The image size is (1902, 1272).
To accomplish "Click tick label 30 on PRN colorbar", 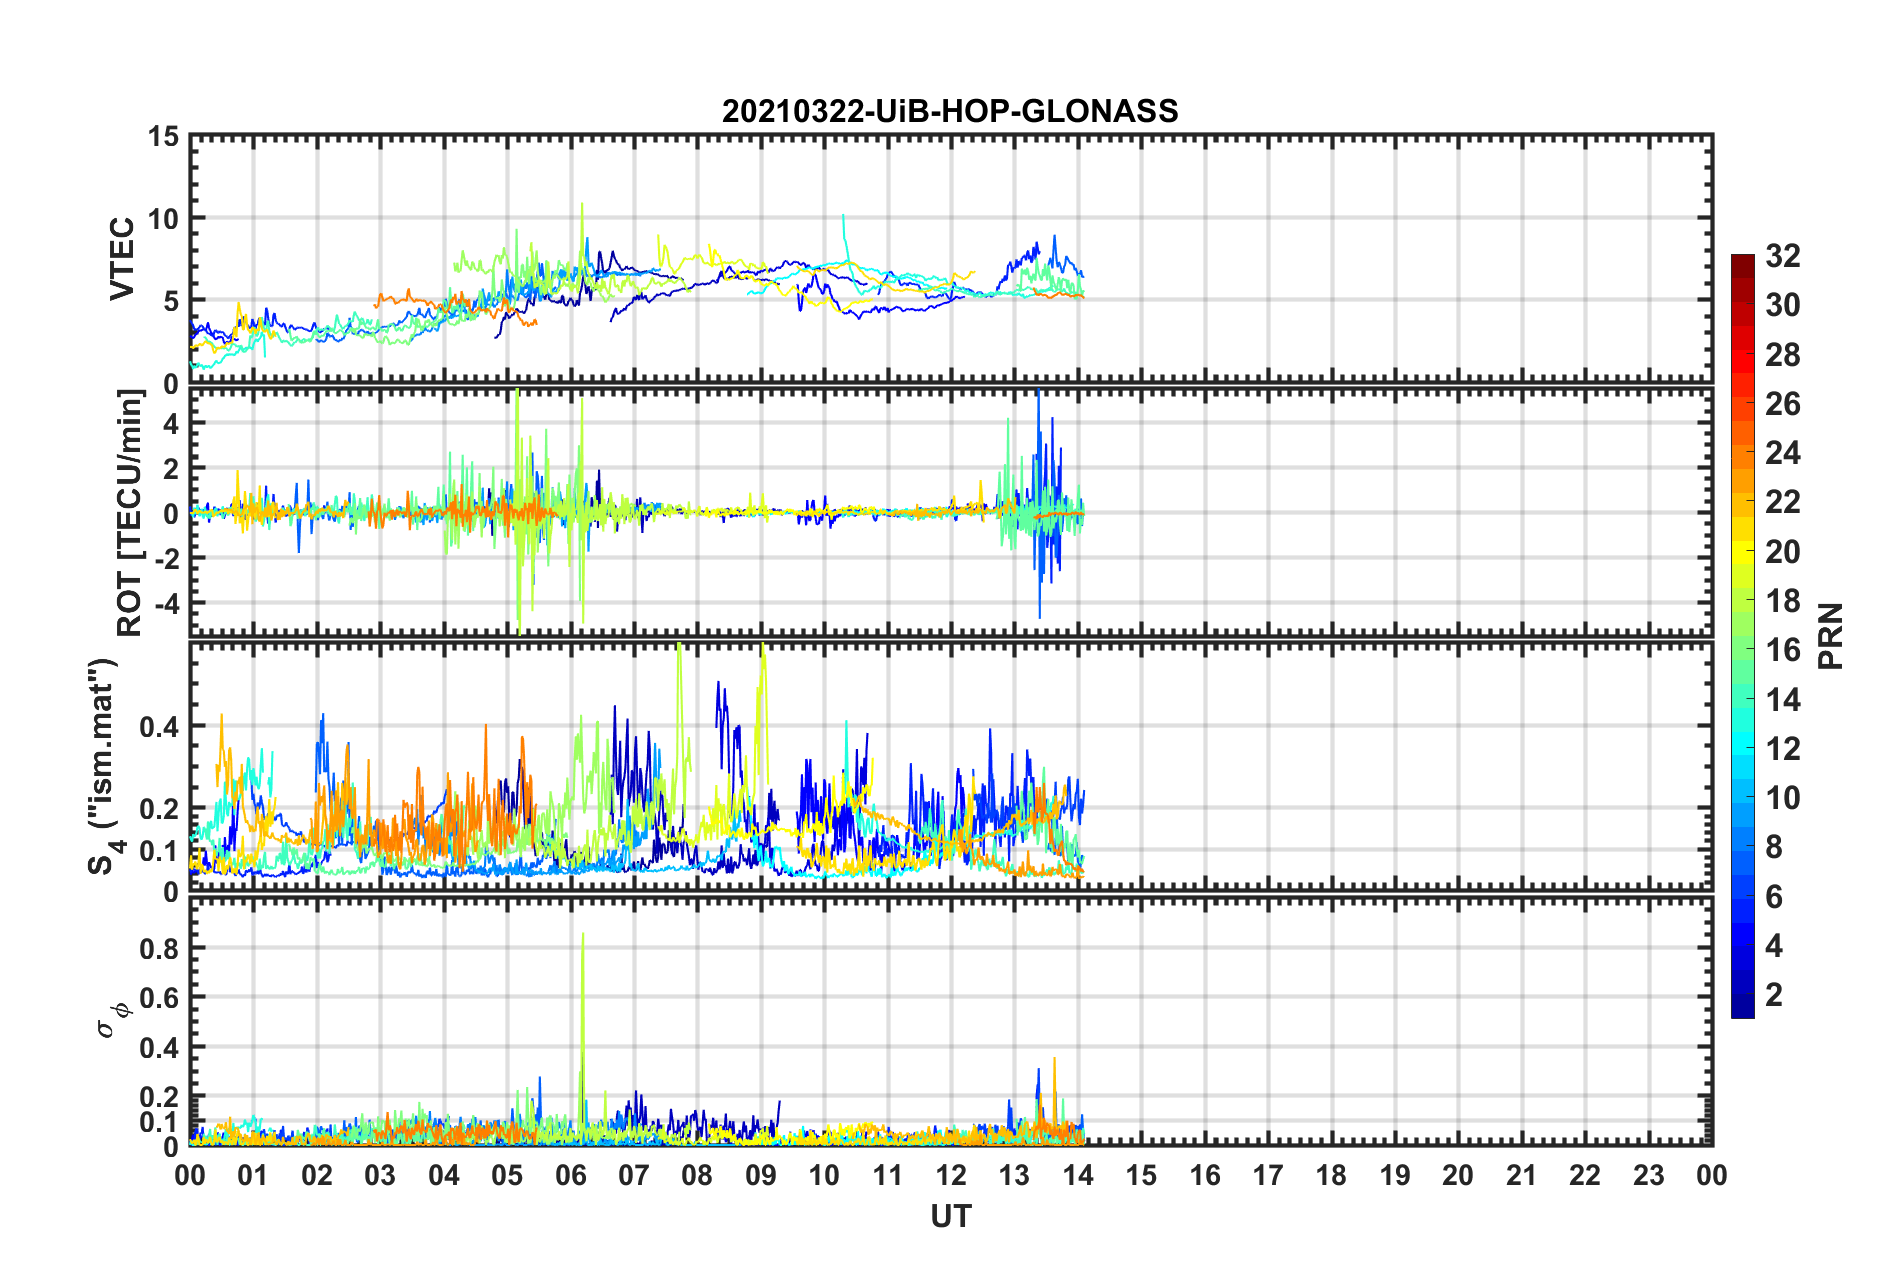I will coord(1782,305).
